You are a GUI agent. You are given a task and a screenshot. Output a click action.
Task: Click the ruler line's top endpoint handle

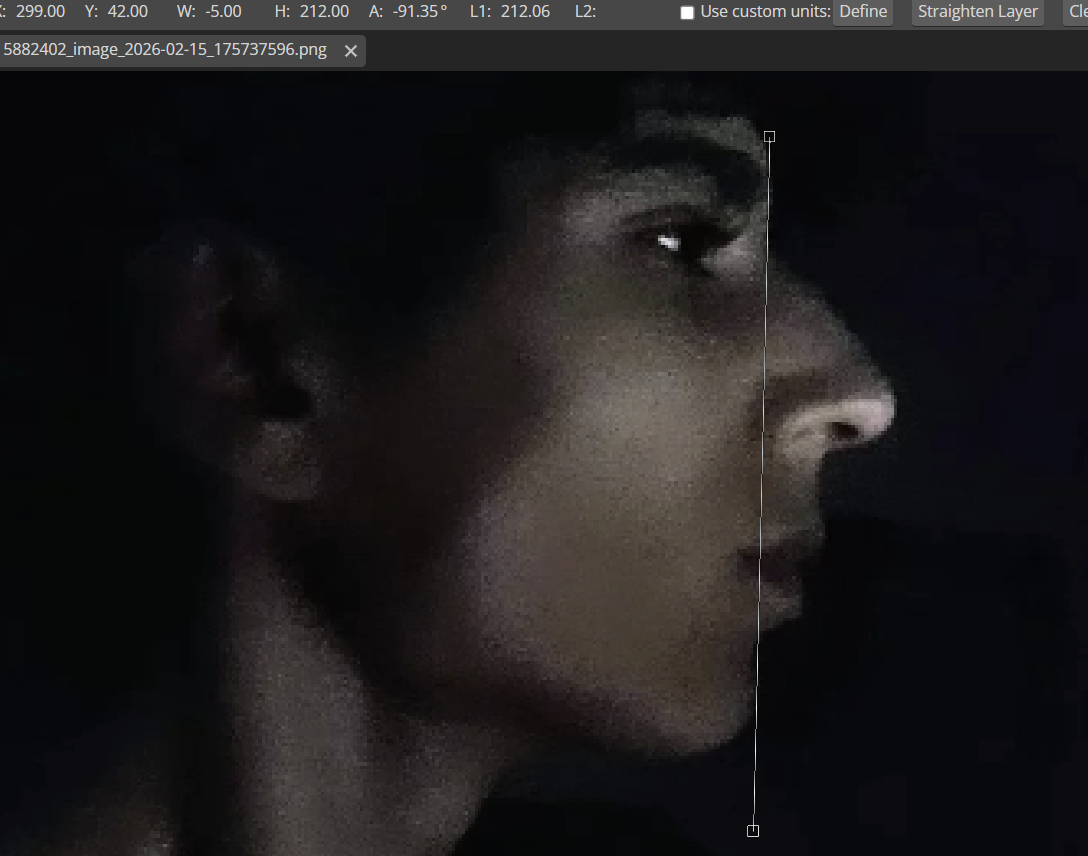(x=769, y=136)
